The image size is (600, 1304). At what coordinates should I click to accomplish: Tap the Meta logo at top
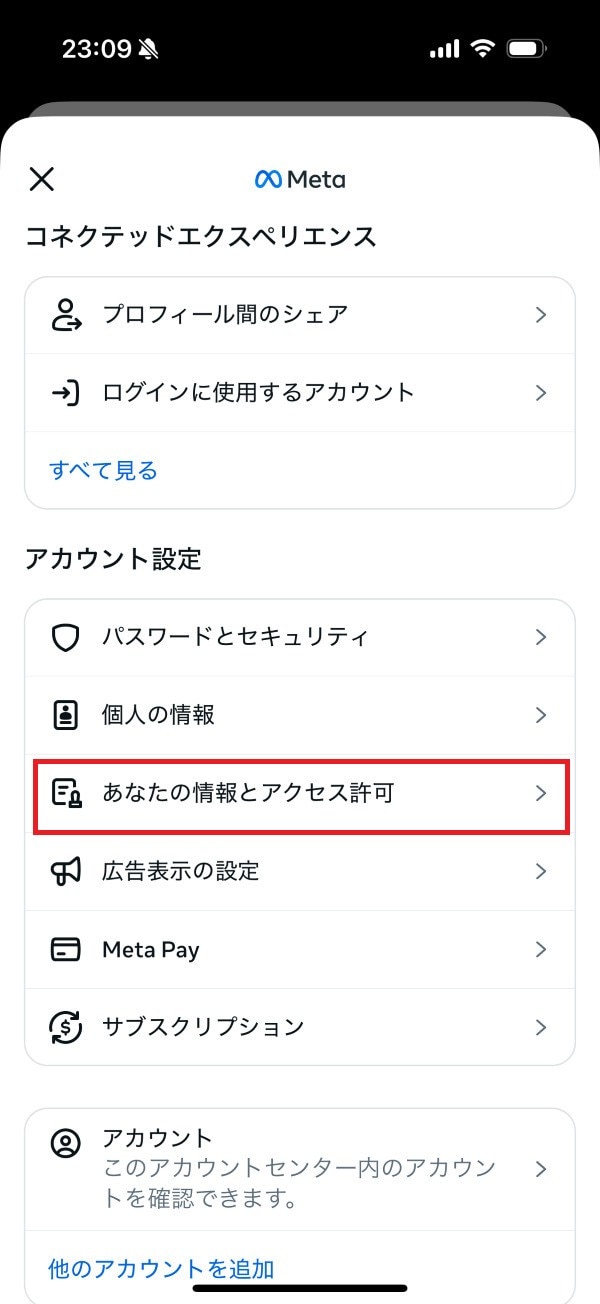[300, 180]
